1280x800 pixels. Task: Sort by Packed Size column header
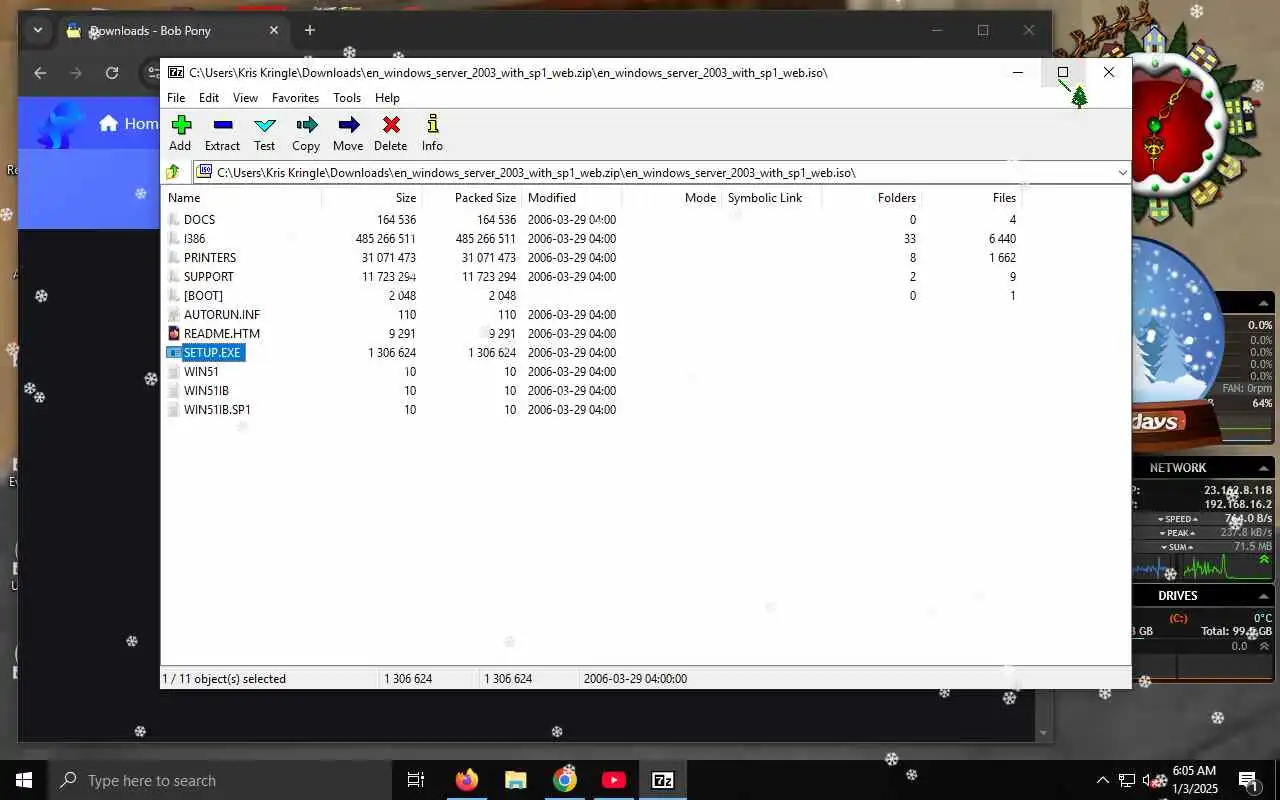[x=472, y=198]
